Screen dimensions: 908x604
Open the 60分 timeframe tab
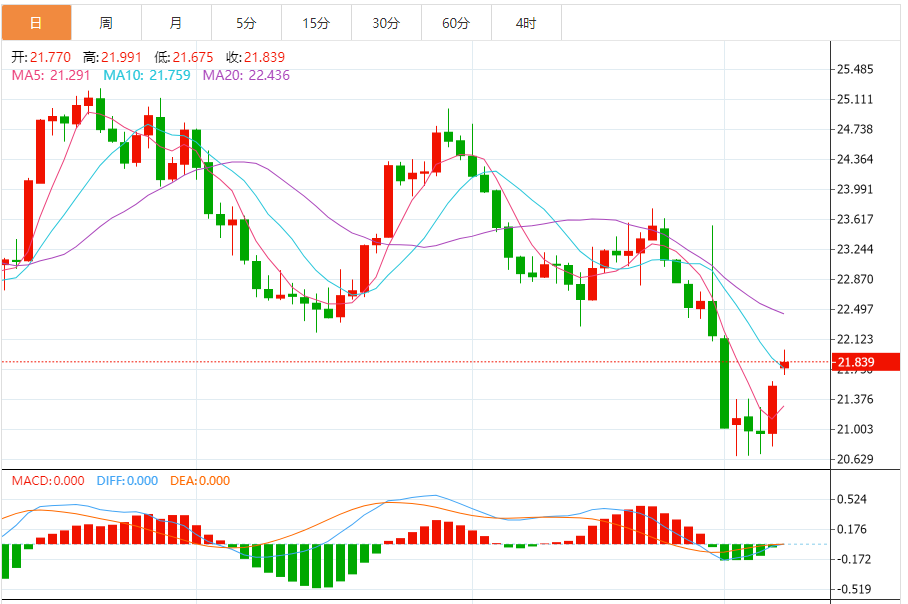456,23
